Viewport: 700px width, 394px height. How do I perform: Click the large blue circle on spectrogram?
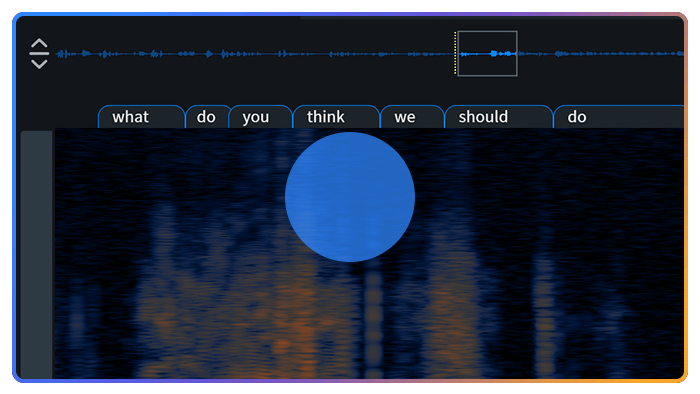tap(350, 197)
